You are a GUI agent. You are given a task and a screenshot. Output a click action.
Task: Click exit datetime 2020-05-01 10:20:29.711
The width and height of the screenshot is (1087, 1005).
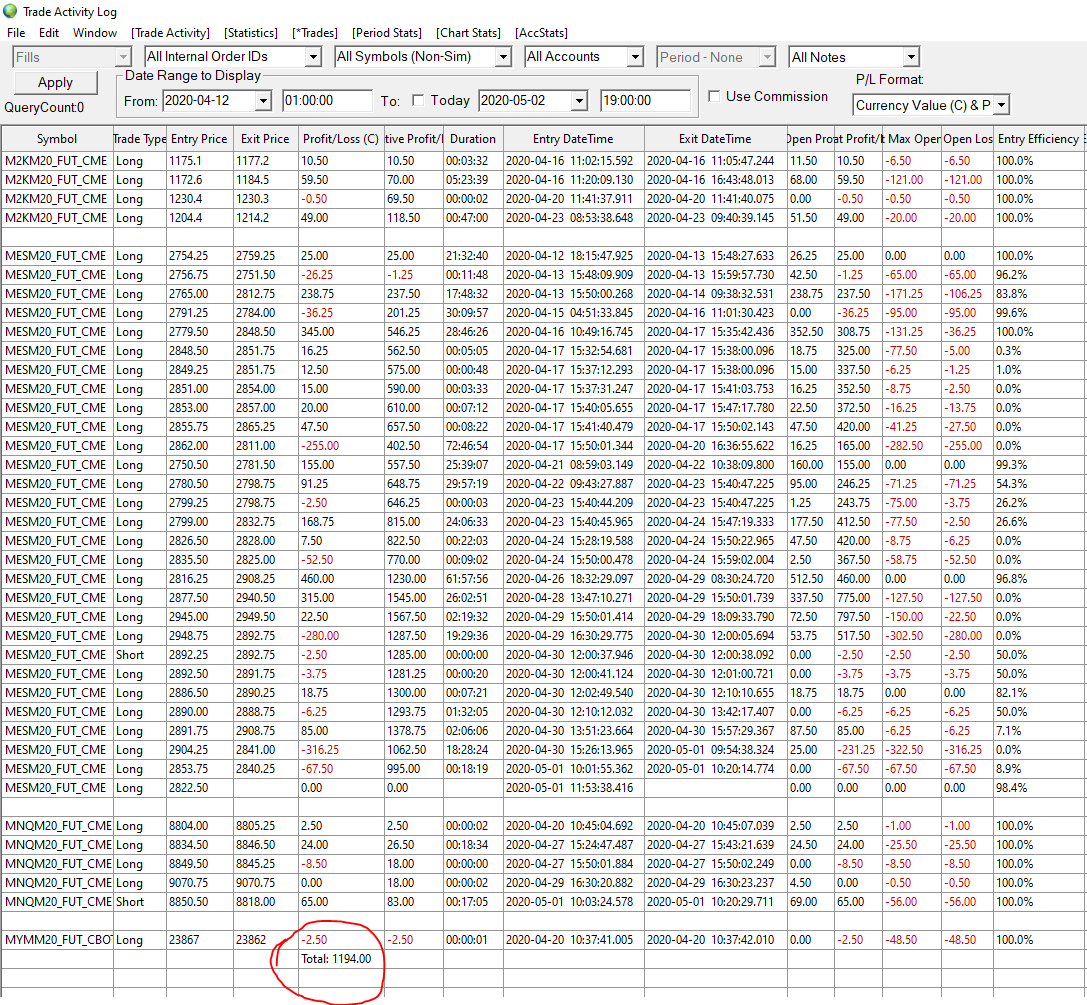[x=715, y=902]
